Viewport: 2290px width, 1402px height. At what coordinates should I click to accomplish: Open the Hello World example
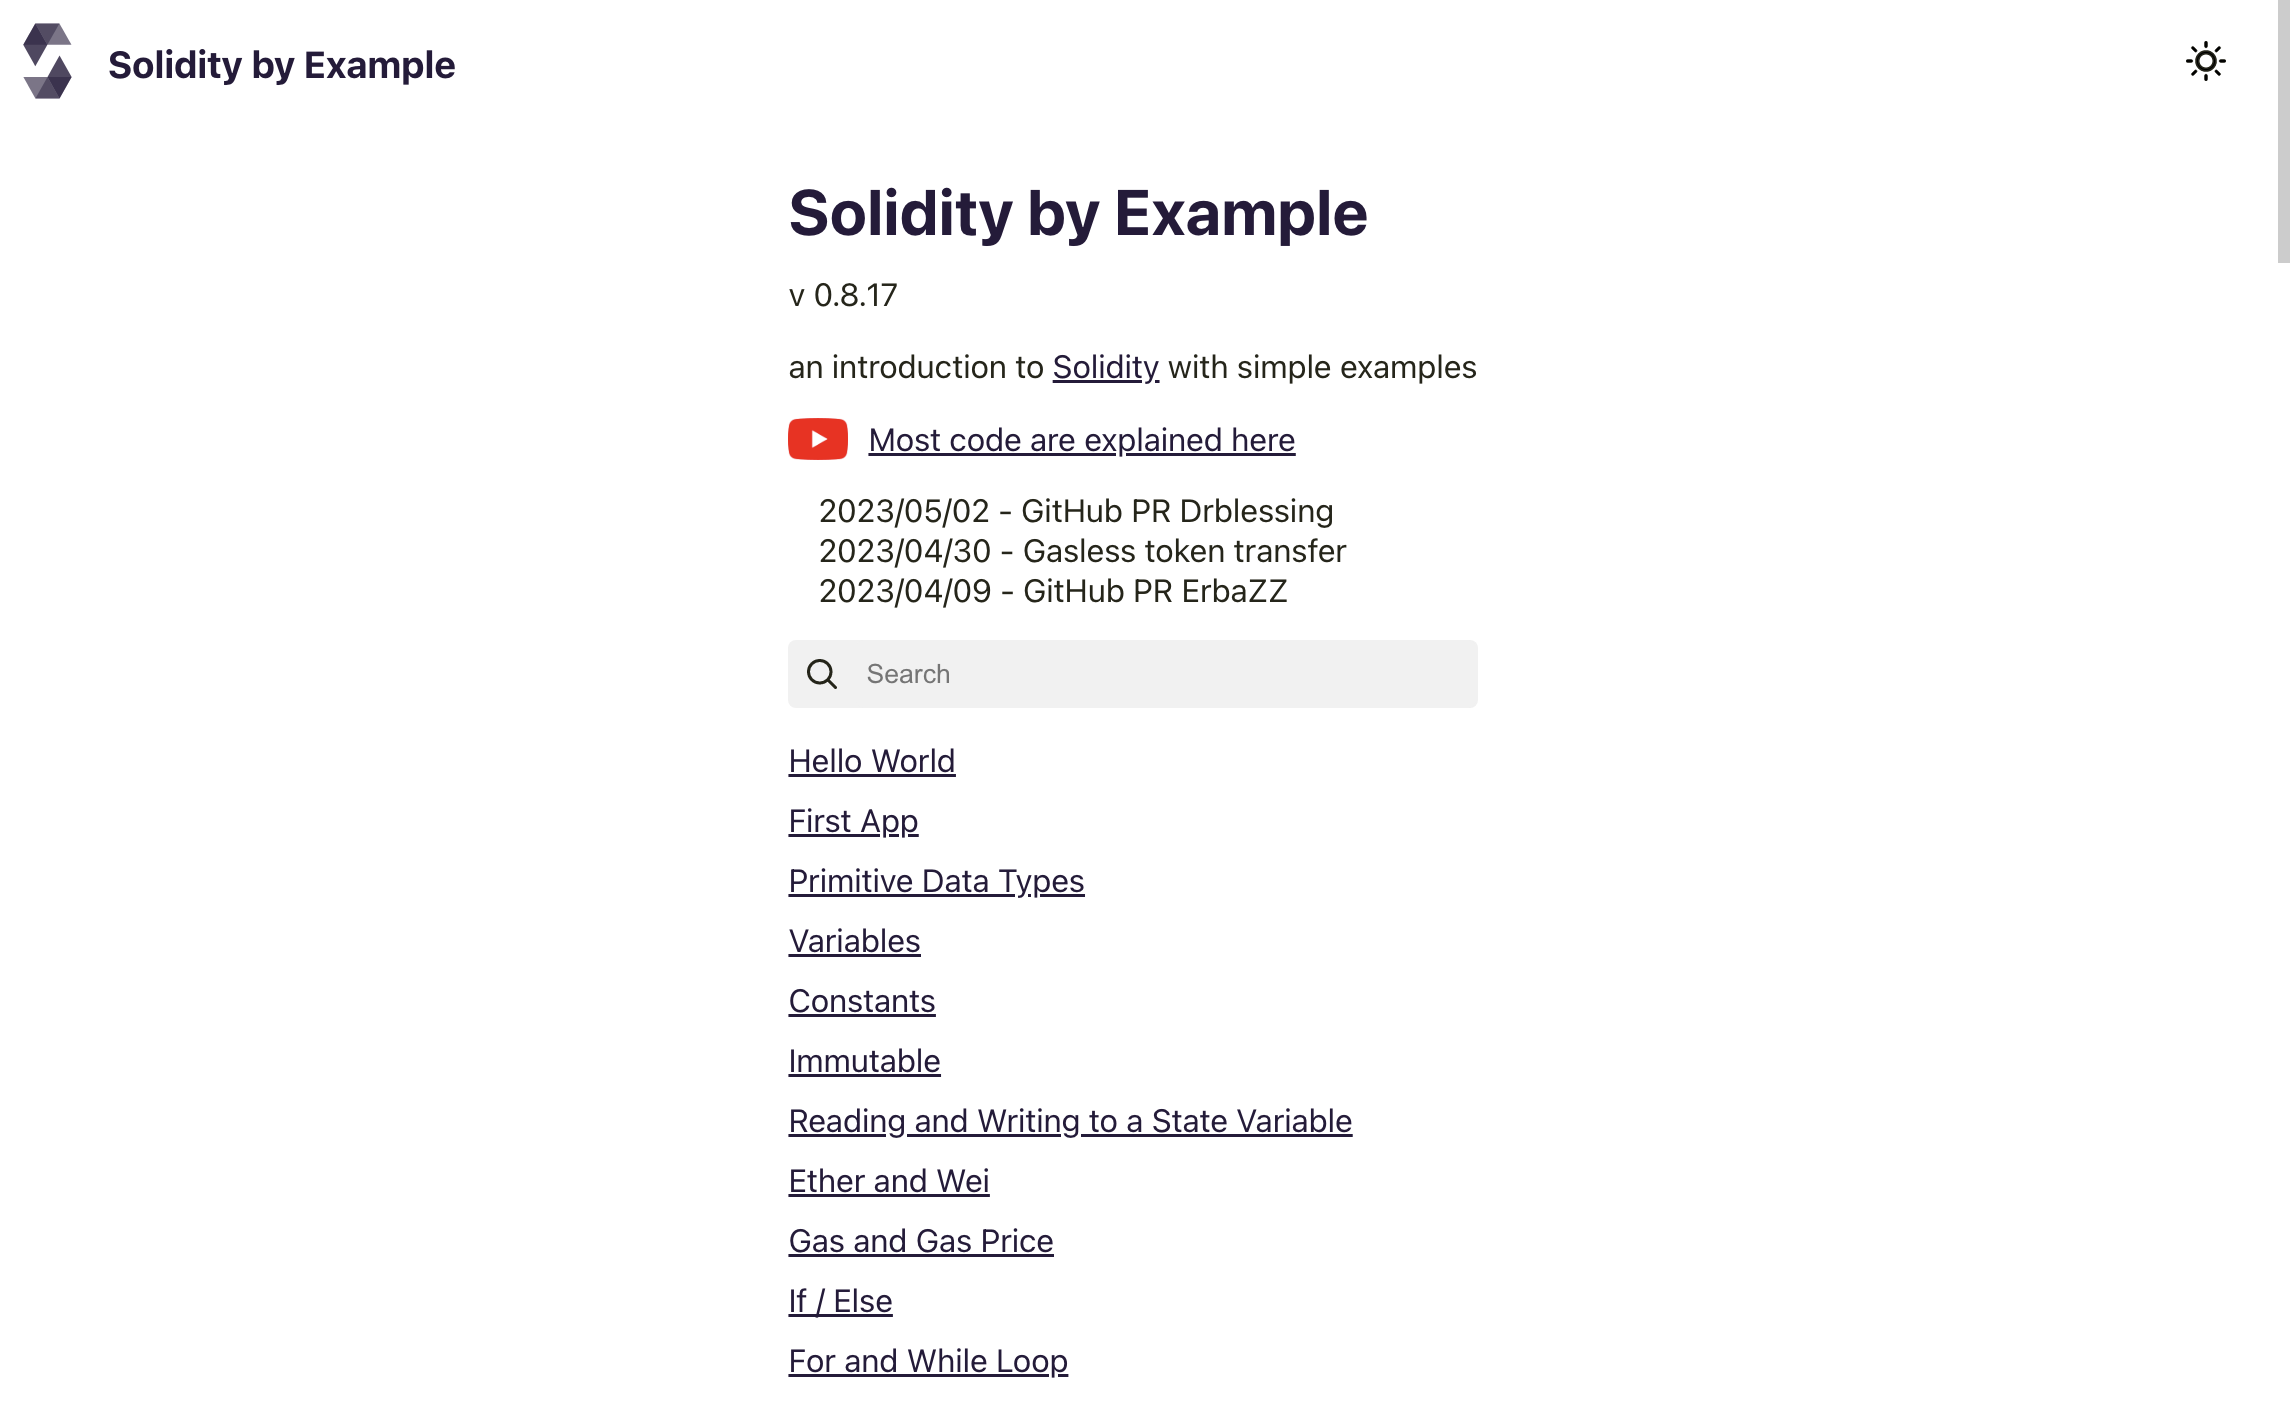[x=871, y=761]
